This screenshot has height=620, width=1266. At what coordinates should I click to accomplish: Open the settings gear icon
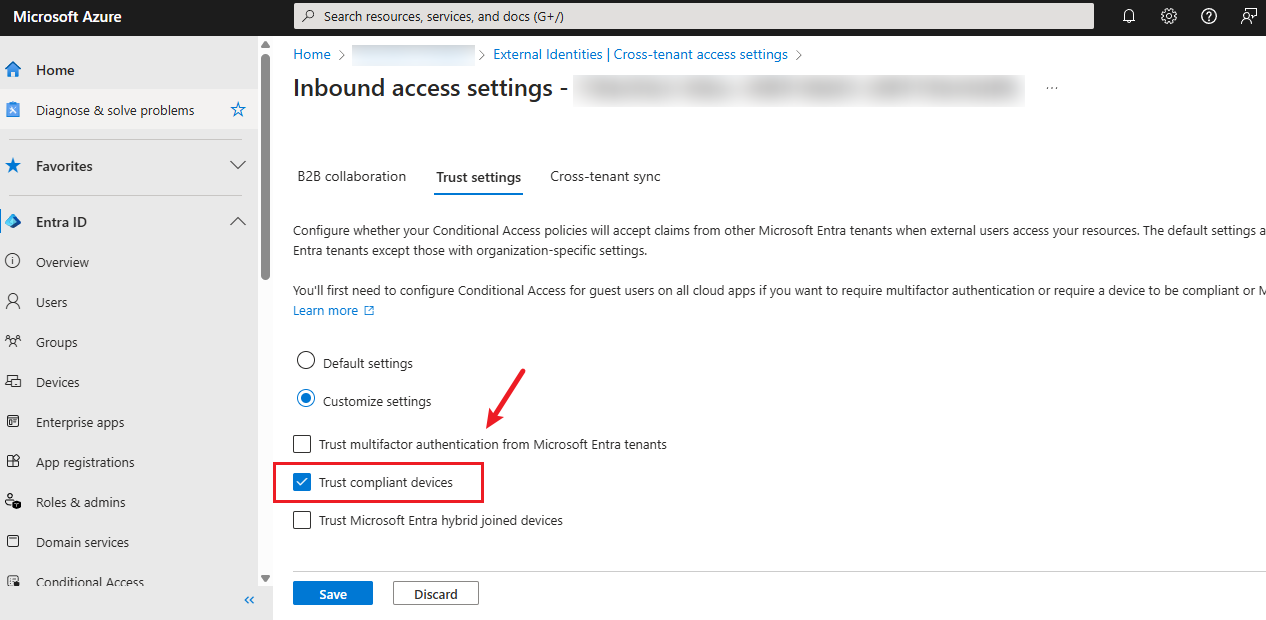(1169, 16)
